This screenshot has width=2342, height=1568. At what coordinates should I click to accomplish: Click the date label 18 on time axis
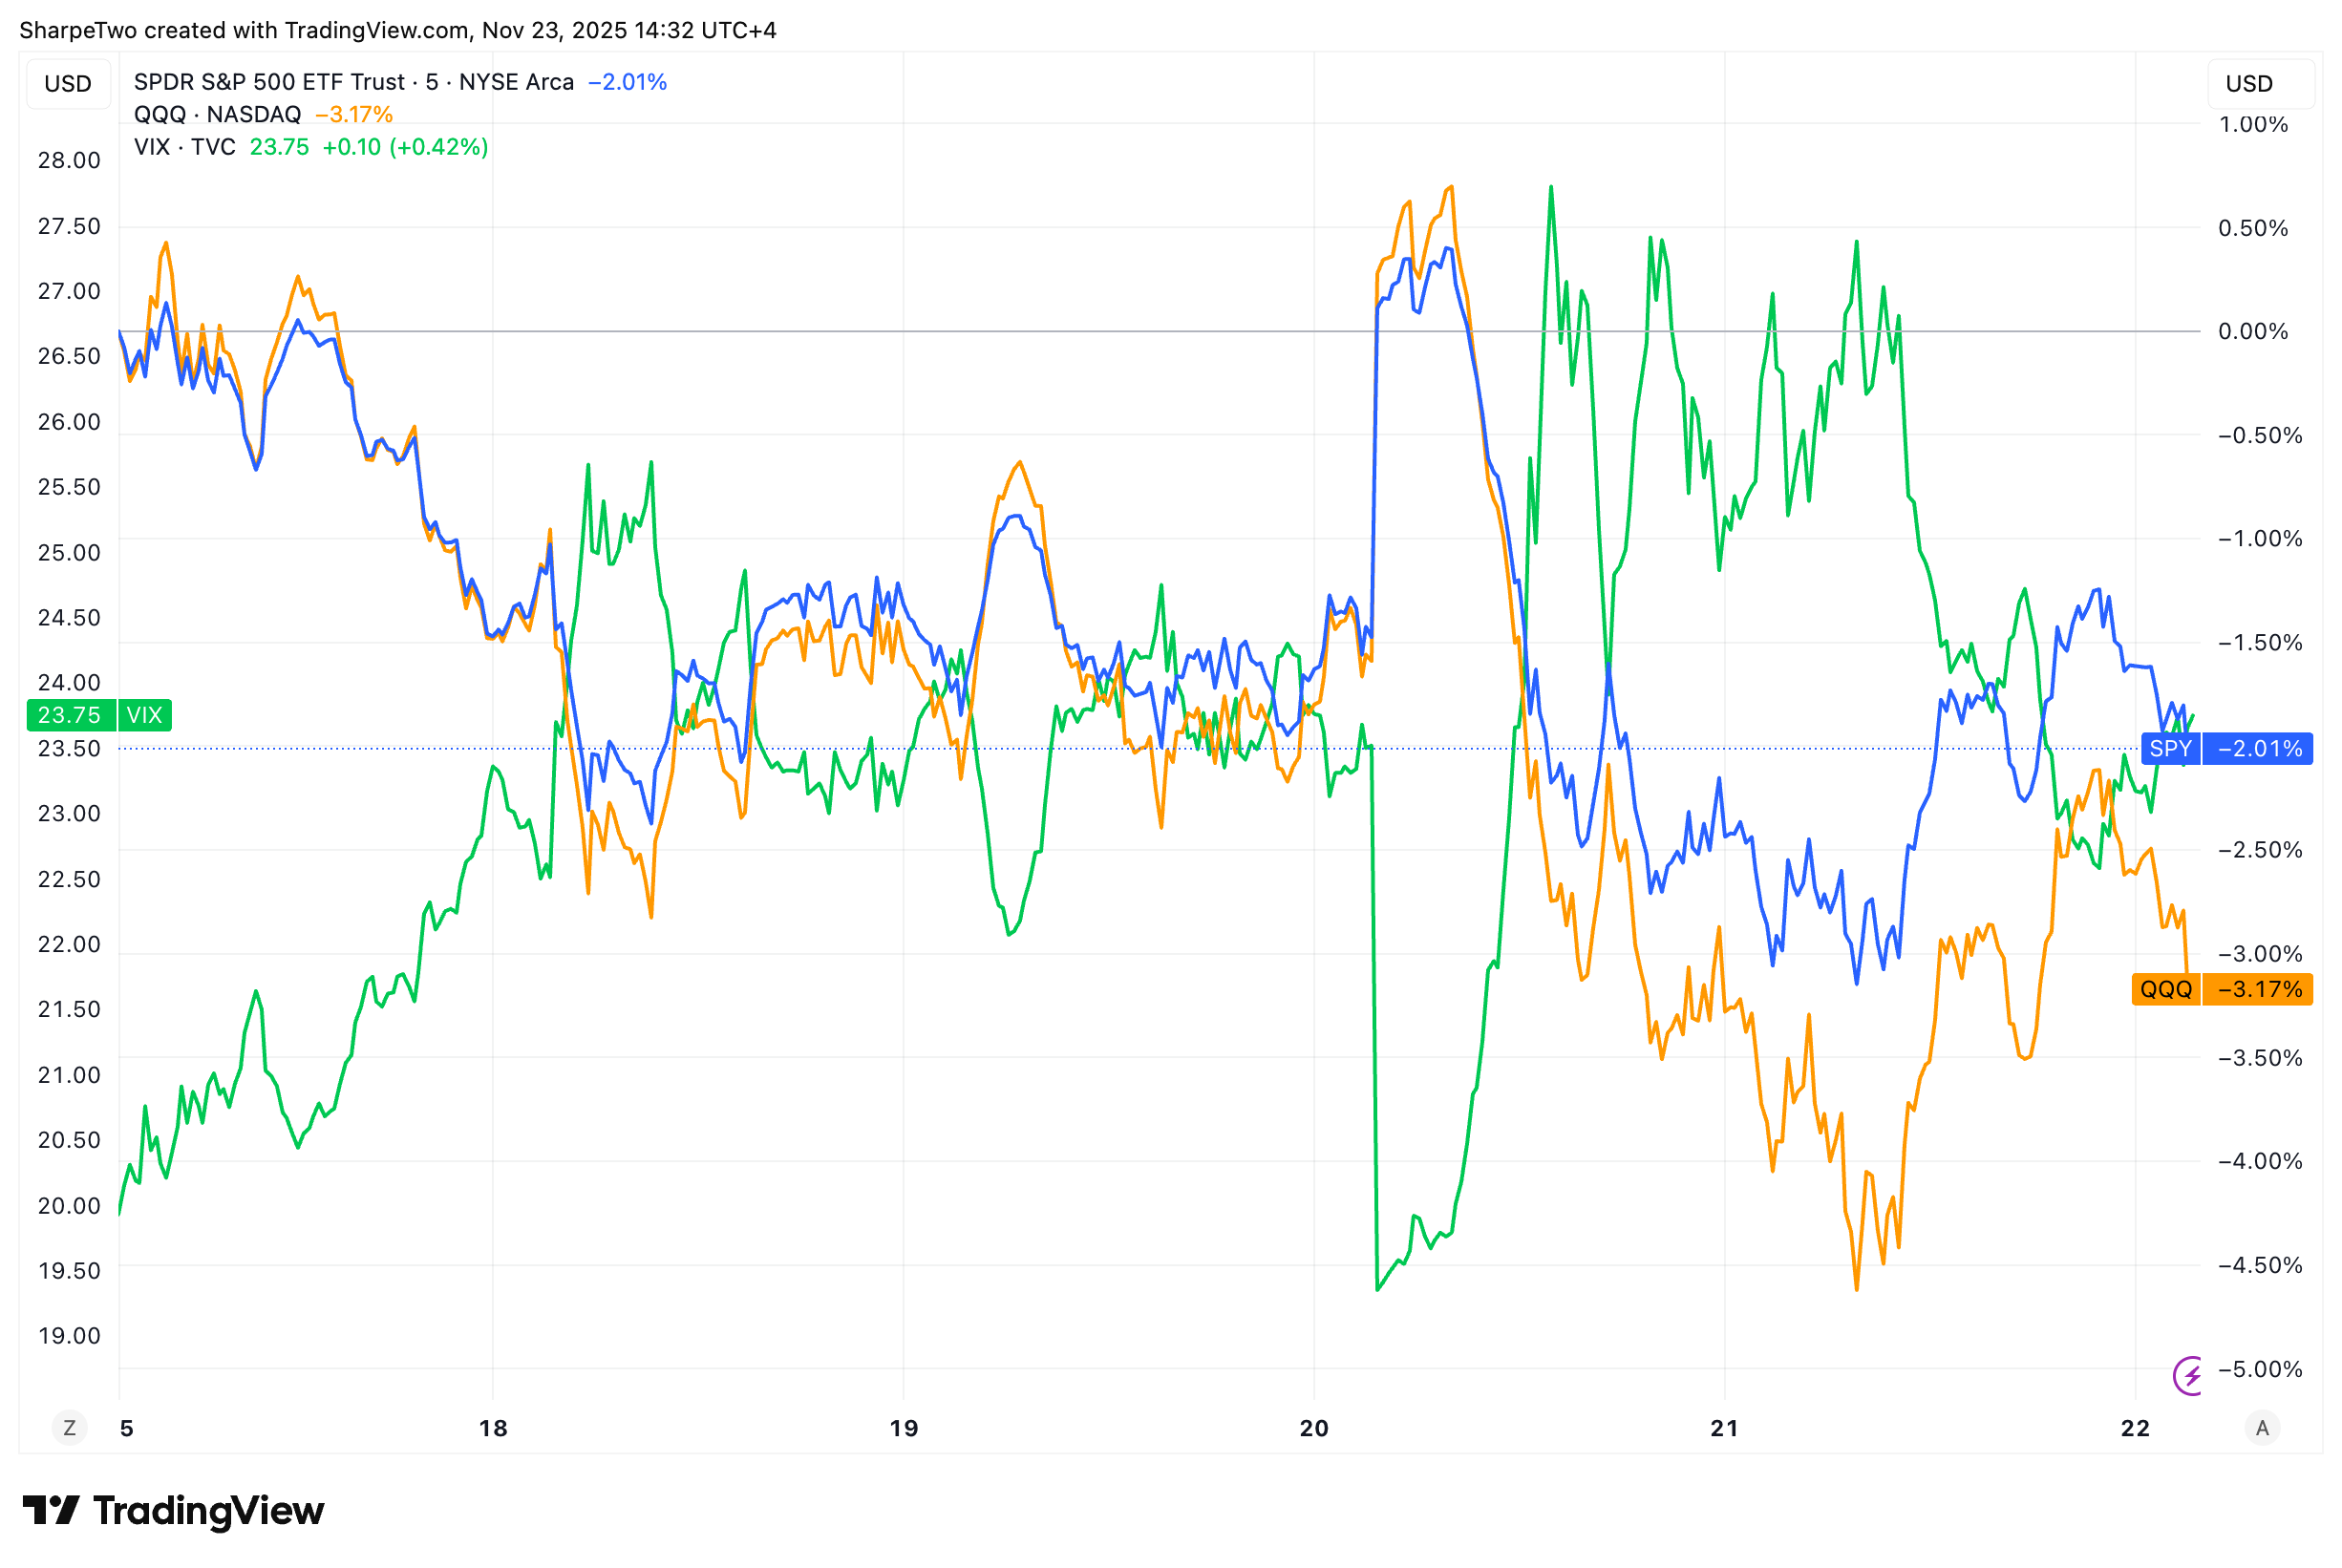coord(492,1428)
